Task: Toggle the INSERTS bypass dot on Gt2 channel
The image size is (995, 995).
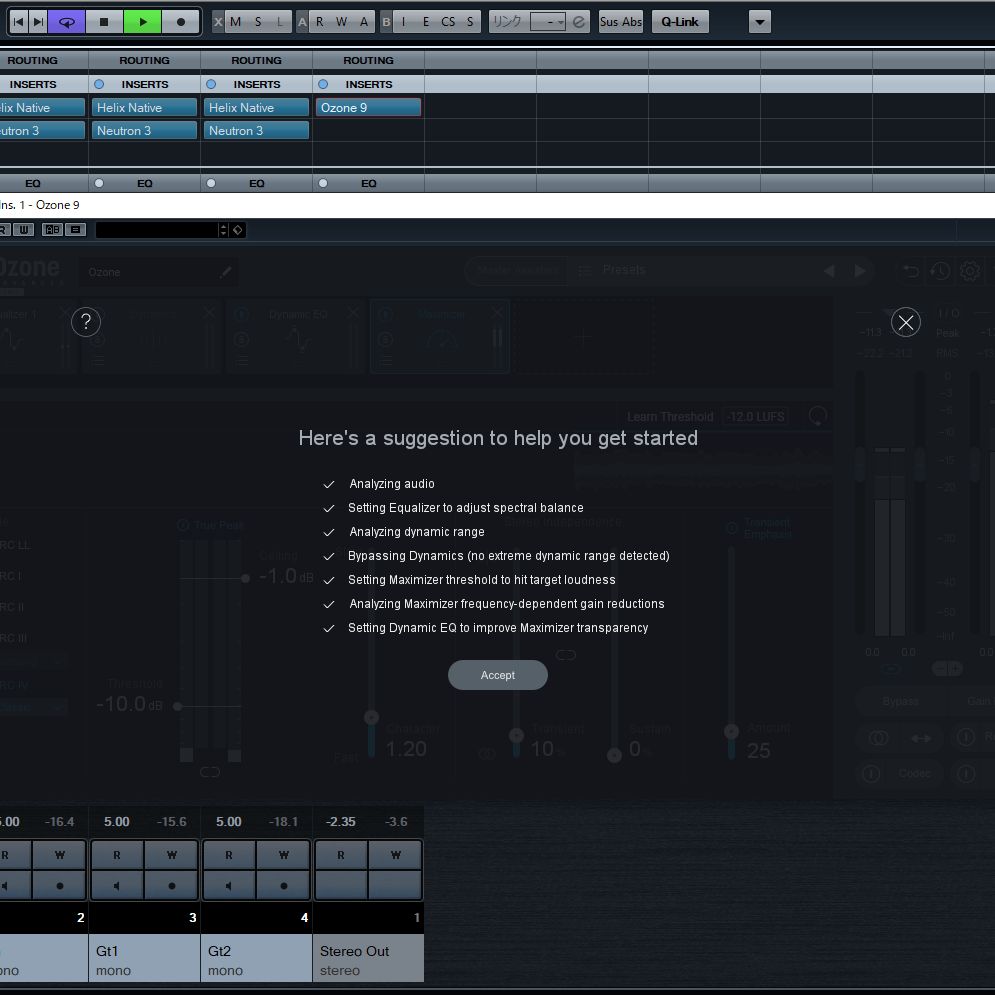Action: 211,84
